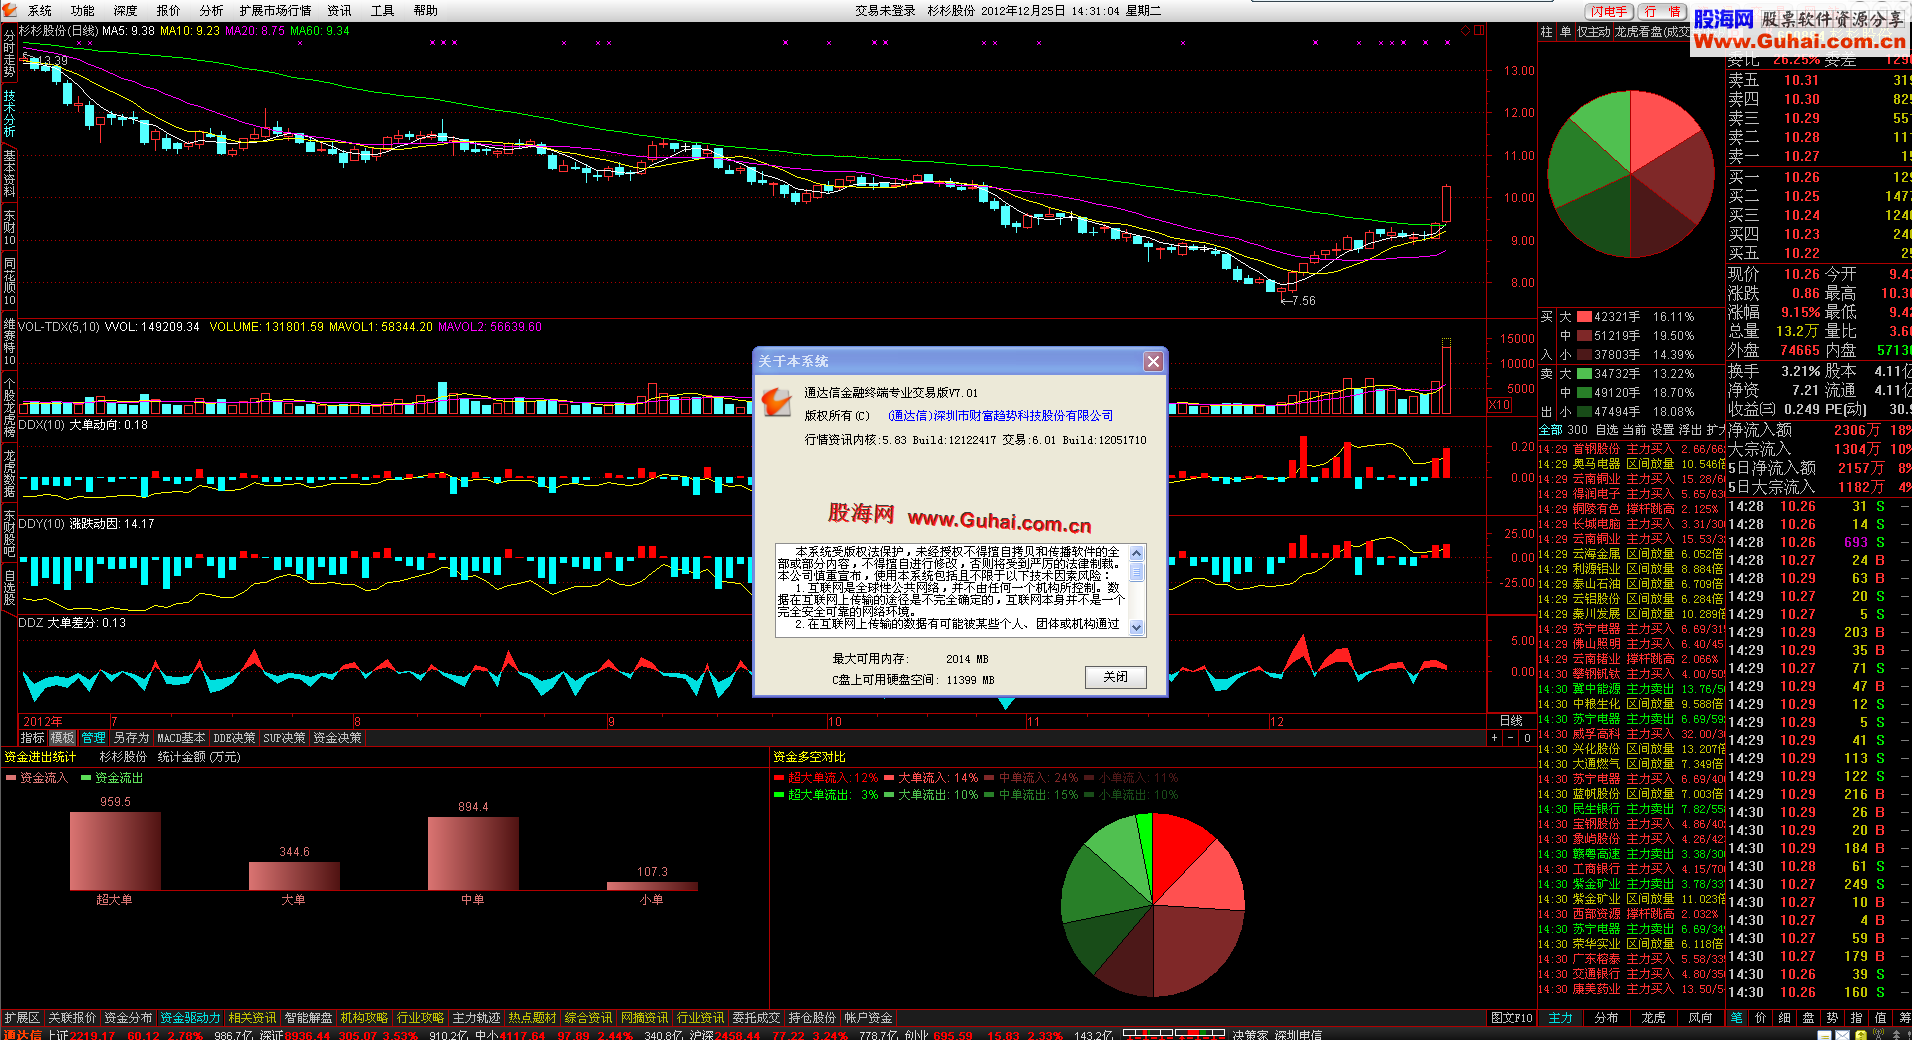The width and height of the screenshot is (1912, 1040).
Task: Select 自选 filter in the monitor list
Action: pos(1606,430)
